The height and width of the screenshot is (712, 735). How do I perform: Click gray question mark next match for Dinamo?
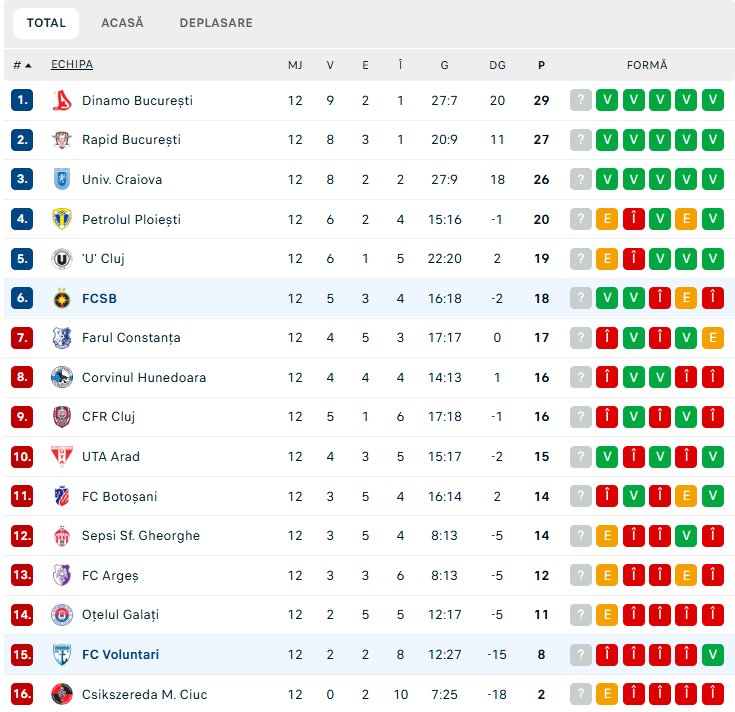pos(581,100)
